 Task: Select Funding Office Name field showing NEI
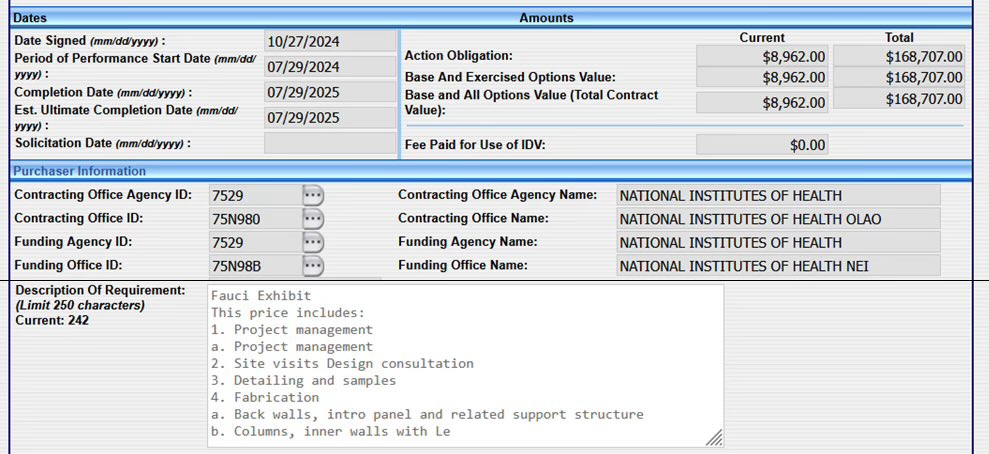click(x=778, y=265)
